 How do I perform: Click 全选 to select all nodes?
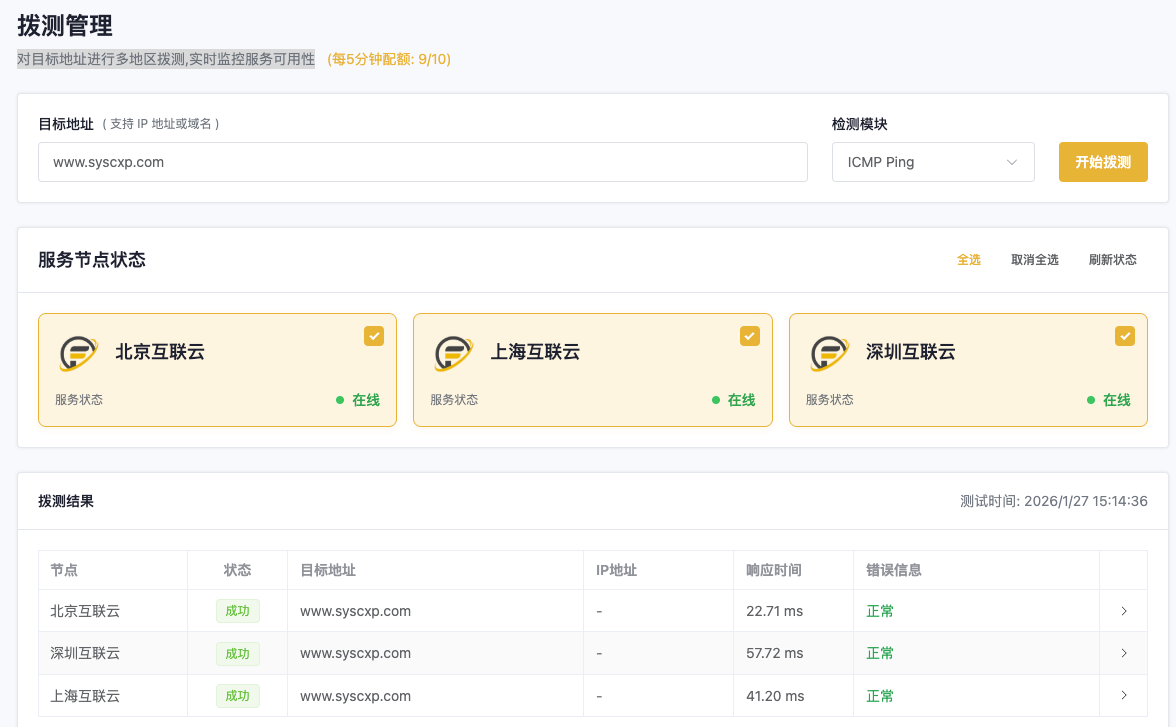pyautogui.click(x=968, y=260)
